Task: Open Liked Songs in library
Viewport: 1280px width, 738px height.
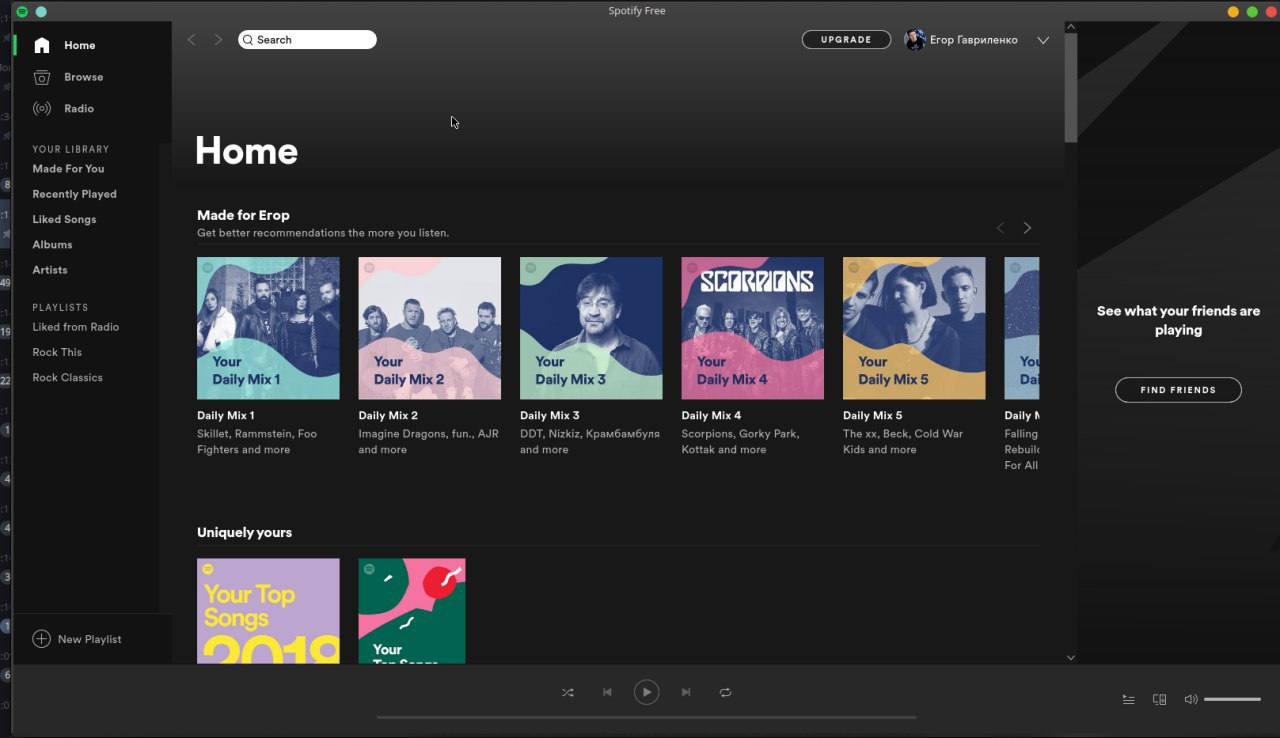Action: [x=64, y=219]
